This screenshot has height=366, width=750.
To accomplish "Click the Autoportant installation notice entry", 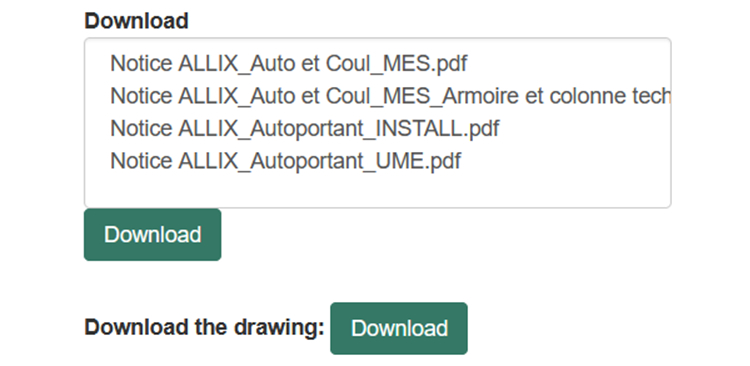I will click(x=378, y=128).
